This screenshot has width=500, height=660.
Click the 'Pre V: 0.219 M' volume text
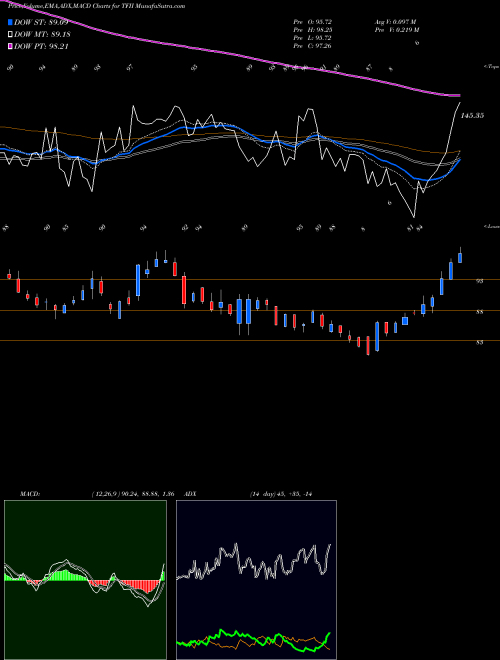(x=396, y=30)
